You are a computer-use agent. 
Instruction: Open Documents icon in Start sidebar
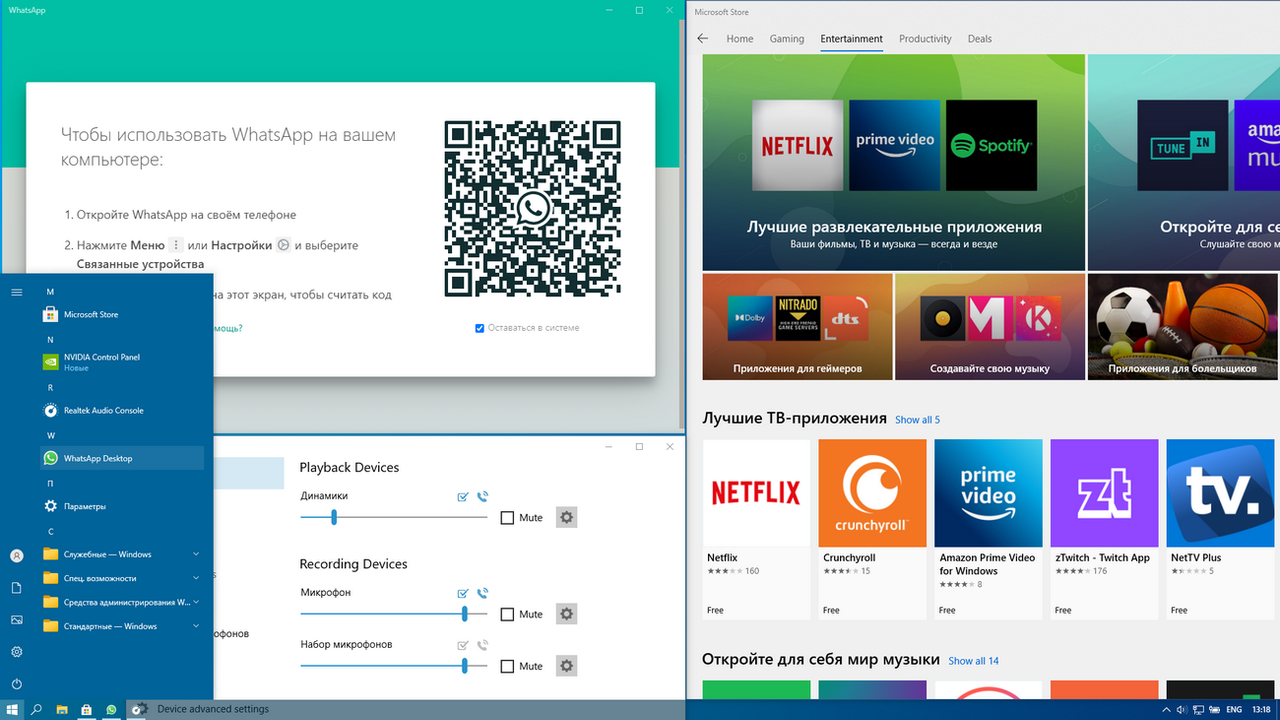(16, 588)
